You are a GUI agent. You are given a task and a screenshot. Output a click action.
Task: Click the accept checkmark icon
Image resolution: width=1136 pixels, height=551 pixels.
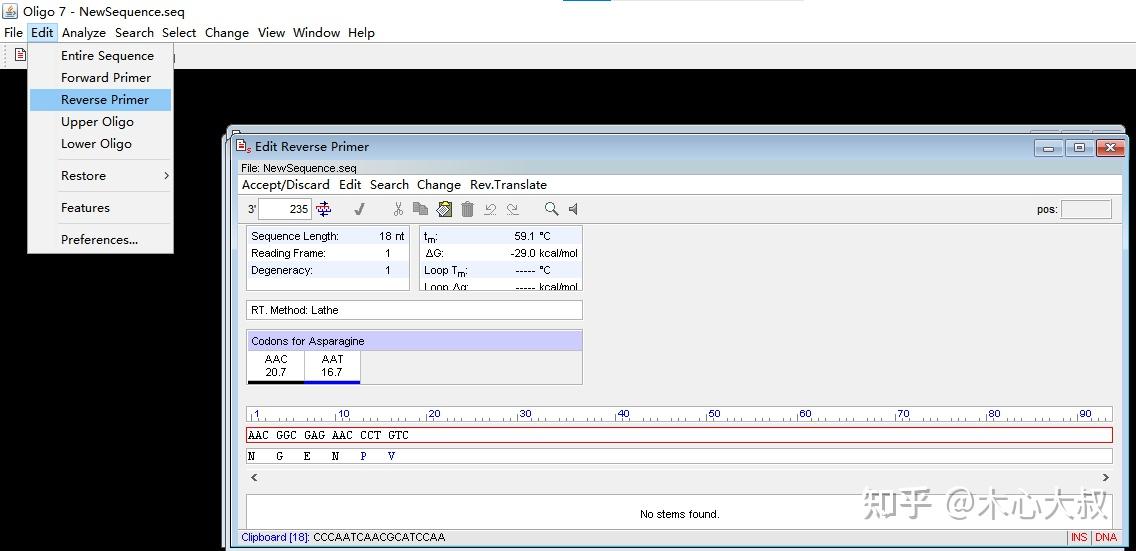(x=359, y=209)
